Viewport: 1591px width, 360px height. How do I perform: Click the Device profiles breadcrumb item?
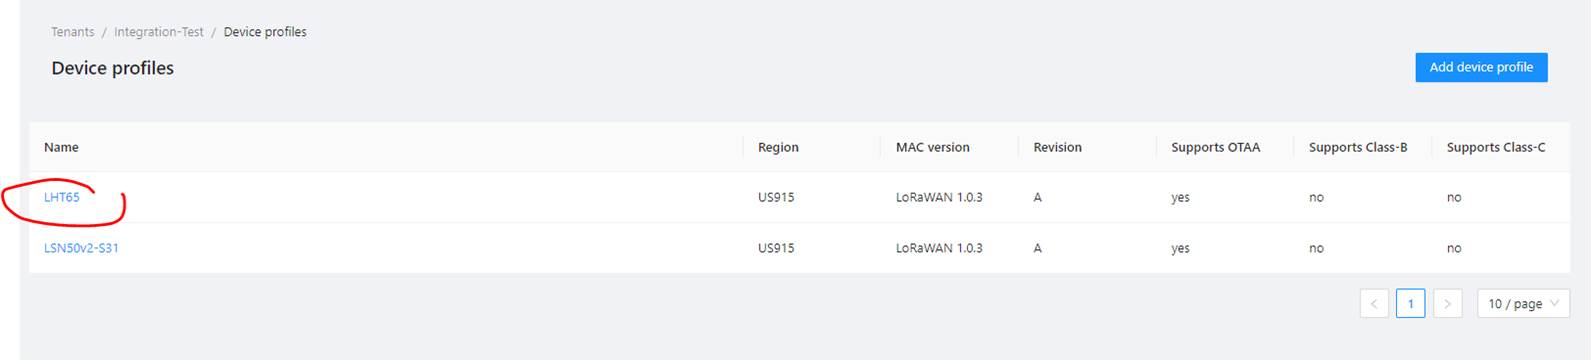(x=265, y=32)
